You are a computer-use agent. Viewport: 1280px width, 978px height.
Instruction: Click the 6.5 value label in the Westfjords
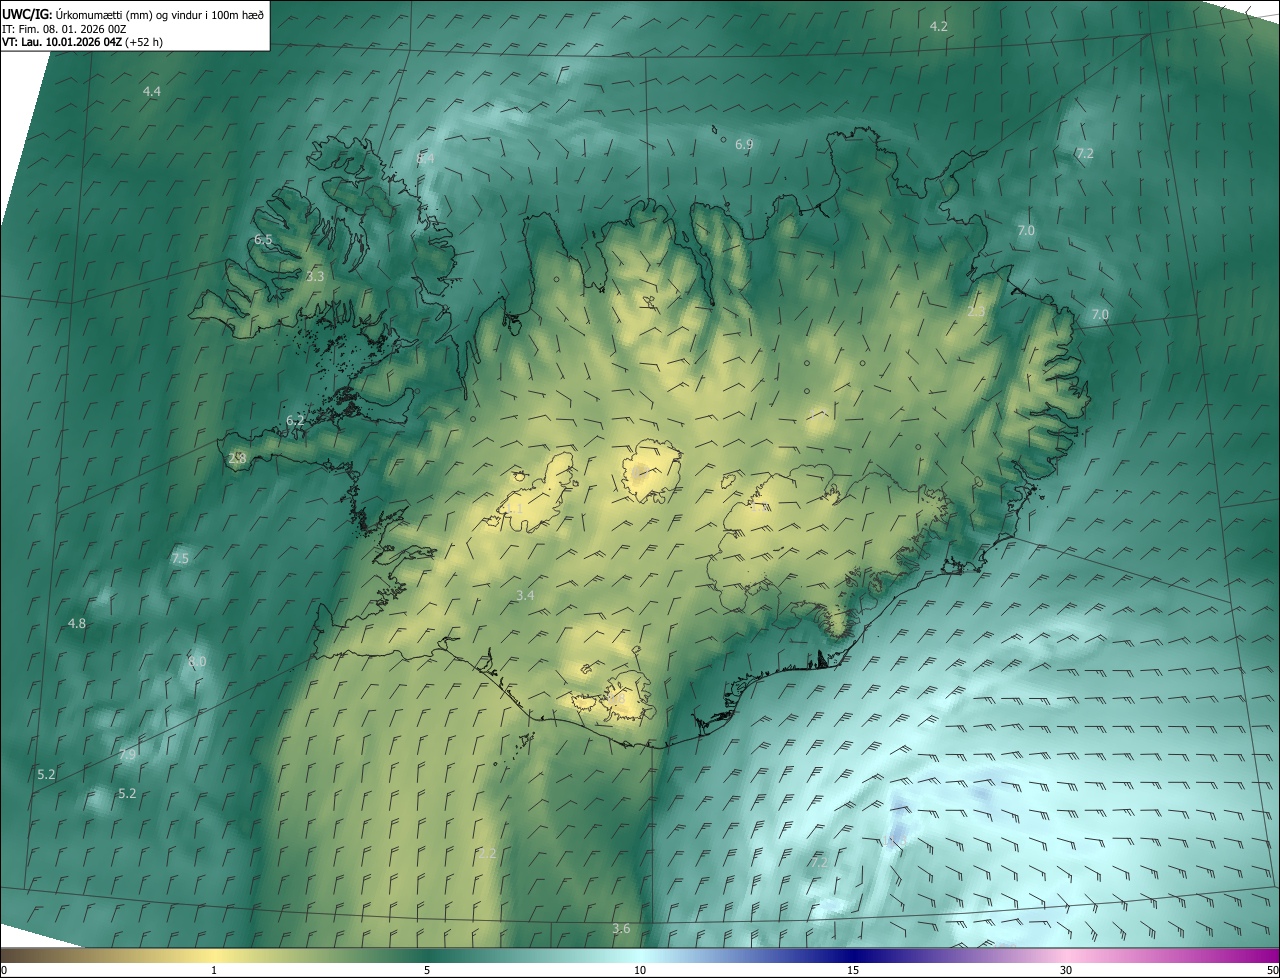click(x=263, y=240)
